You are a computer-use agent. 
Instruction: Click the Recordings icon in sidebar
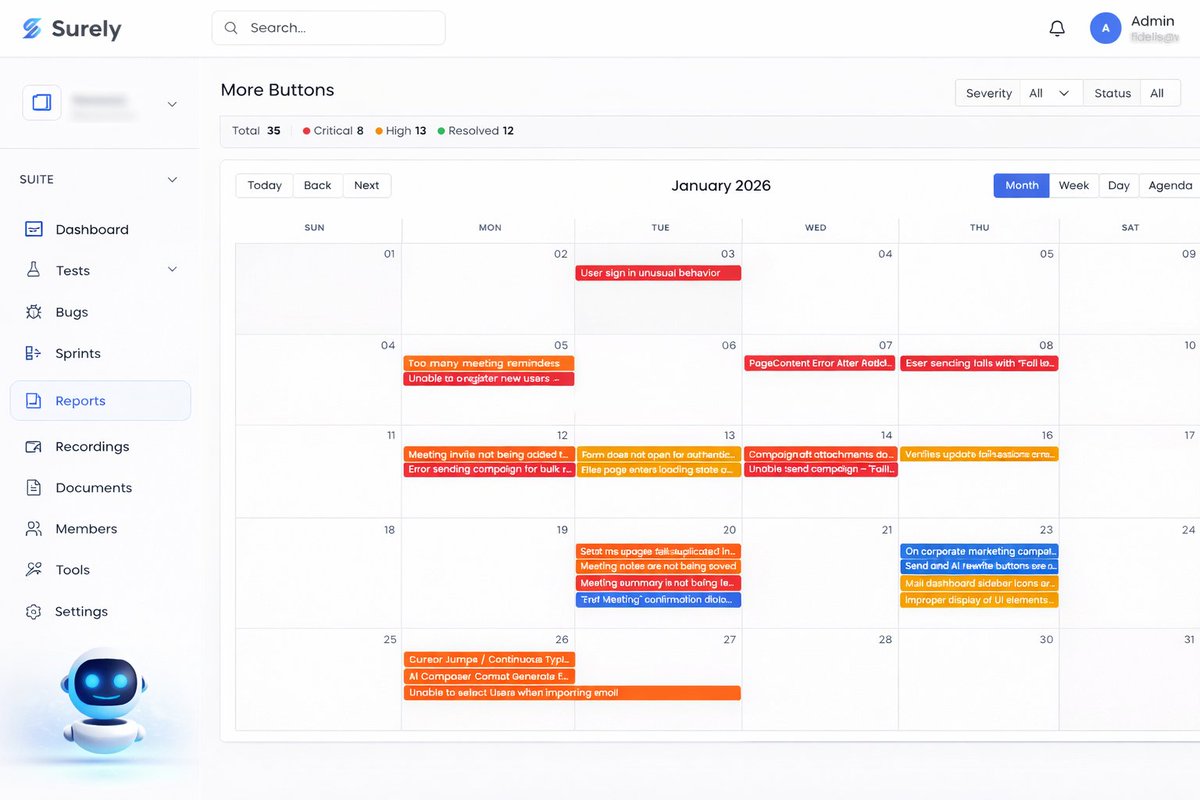point(34,446)
